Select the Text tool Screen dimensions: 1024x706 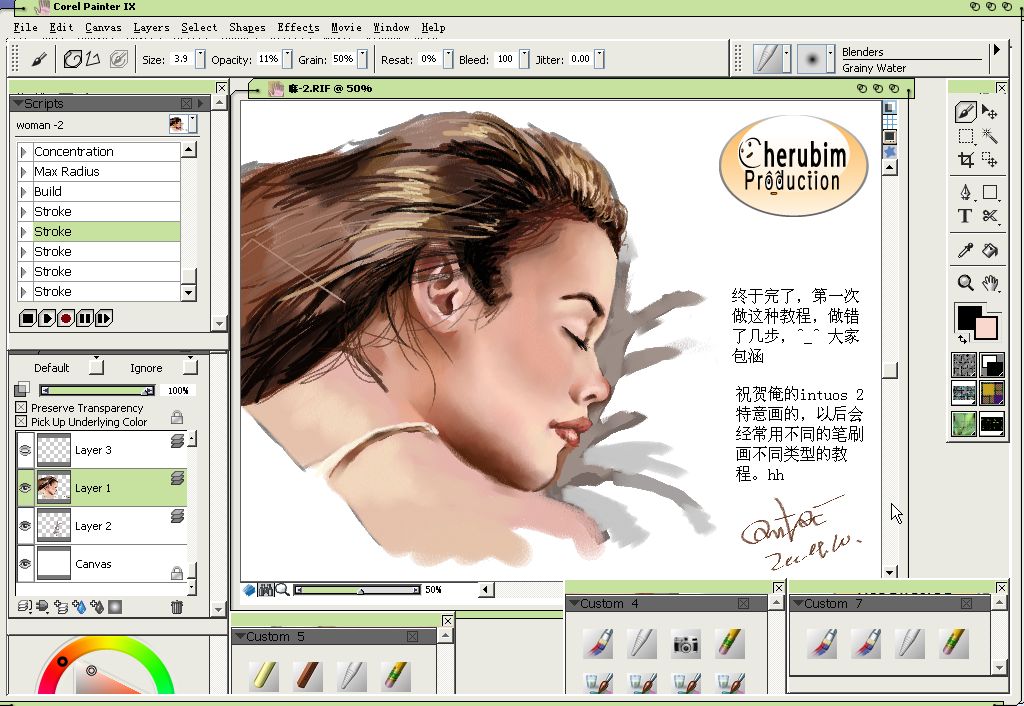pyautogui.click(x=965, y=216)
